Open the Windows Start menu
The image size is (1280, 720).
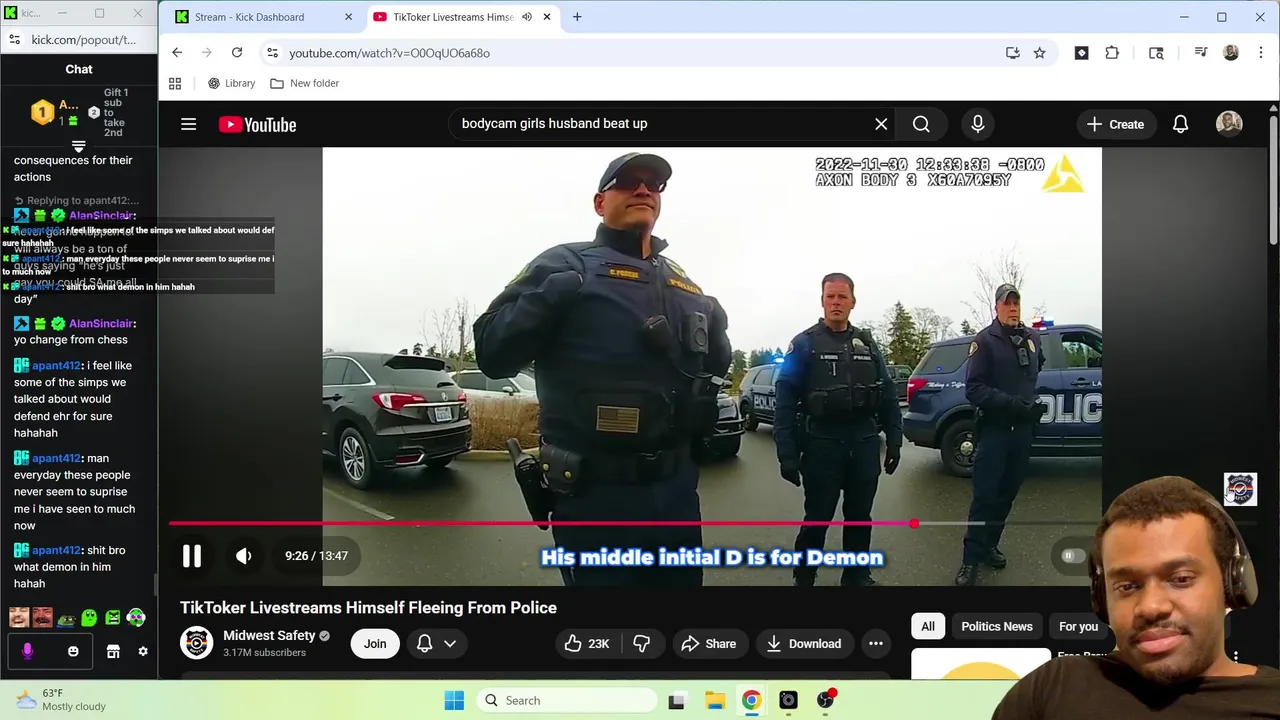click(x=454, y=700)
